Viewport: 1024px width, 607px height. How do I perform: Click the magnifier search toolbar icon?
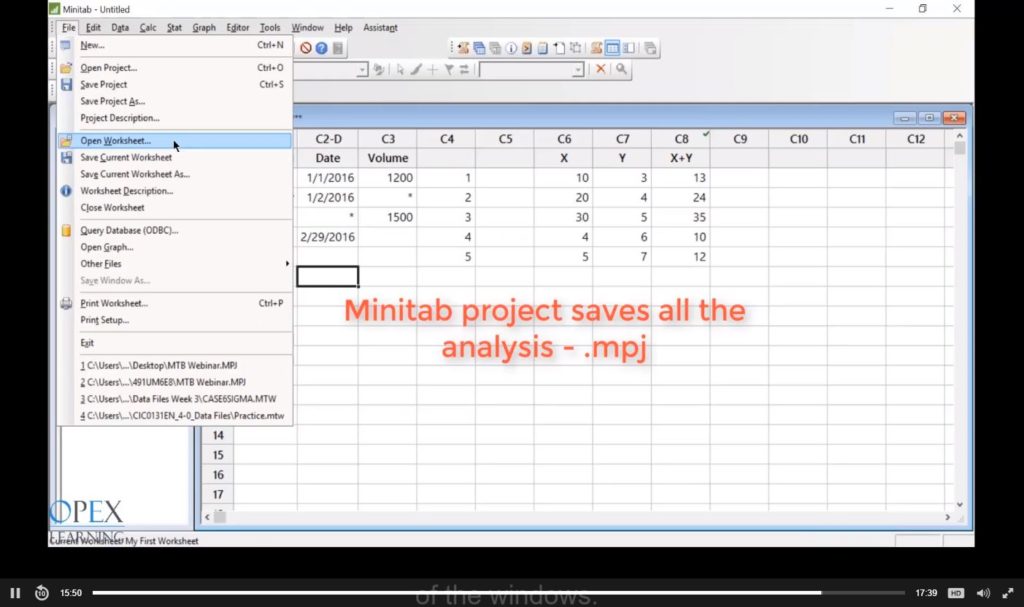622,68
